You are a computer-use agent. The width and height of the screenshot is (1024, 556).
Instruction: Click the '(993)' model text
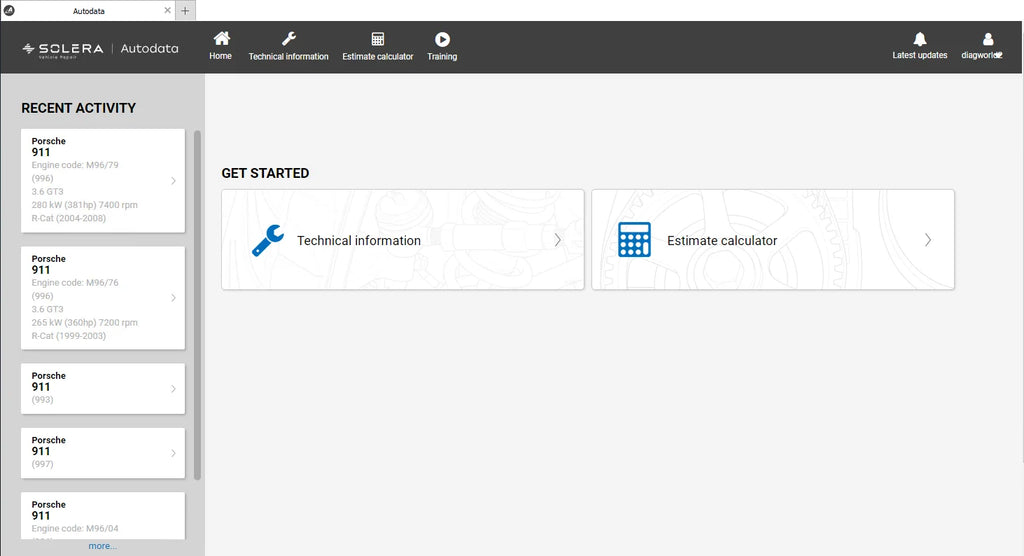(42, 400)
